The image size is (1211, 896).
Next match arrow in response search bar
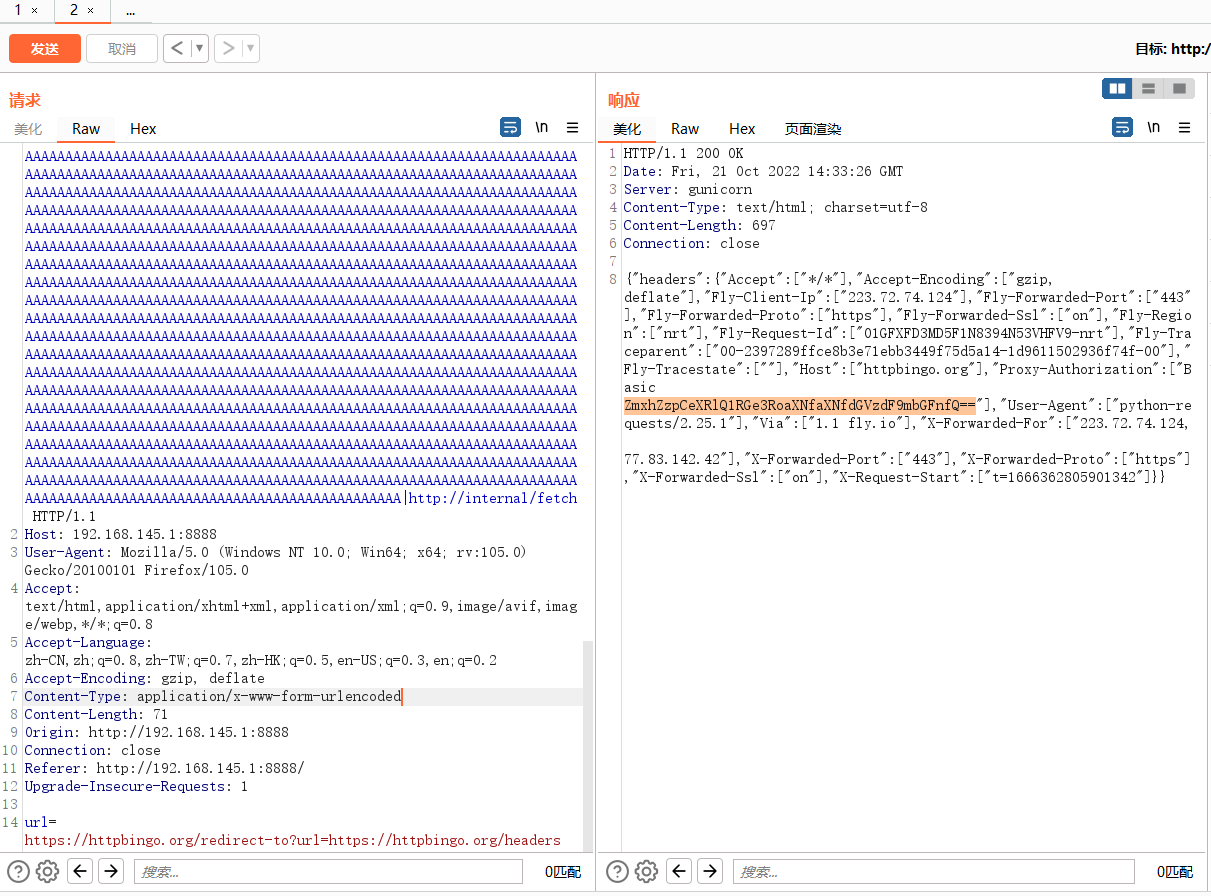pos(709,871)
